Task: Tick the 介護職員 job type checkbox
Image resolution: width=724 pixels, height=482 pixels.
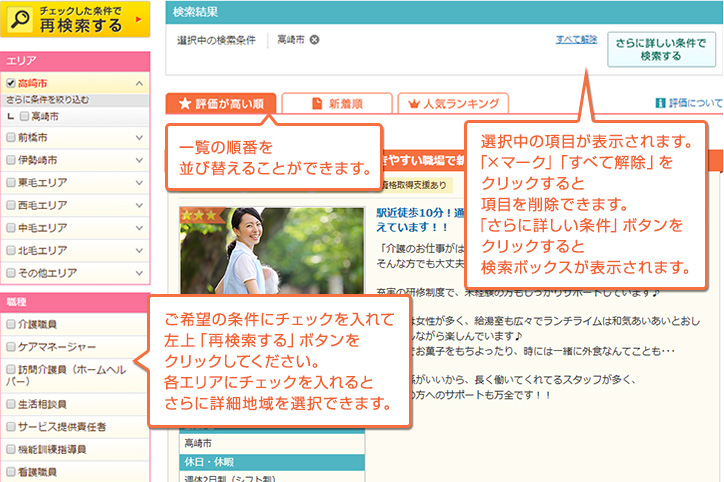Action: (x=11, y=325)
